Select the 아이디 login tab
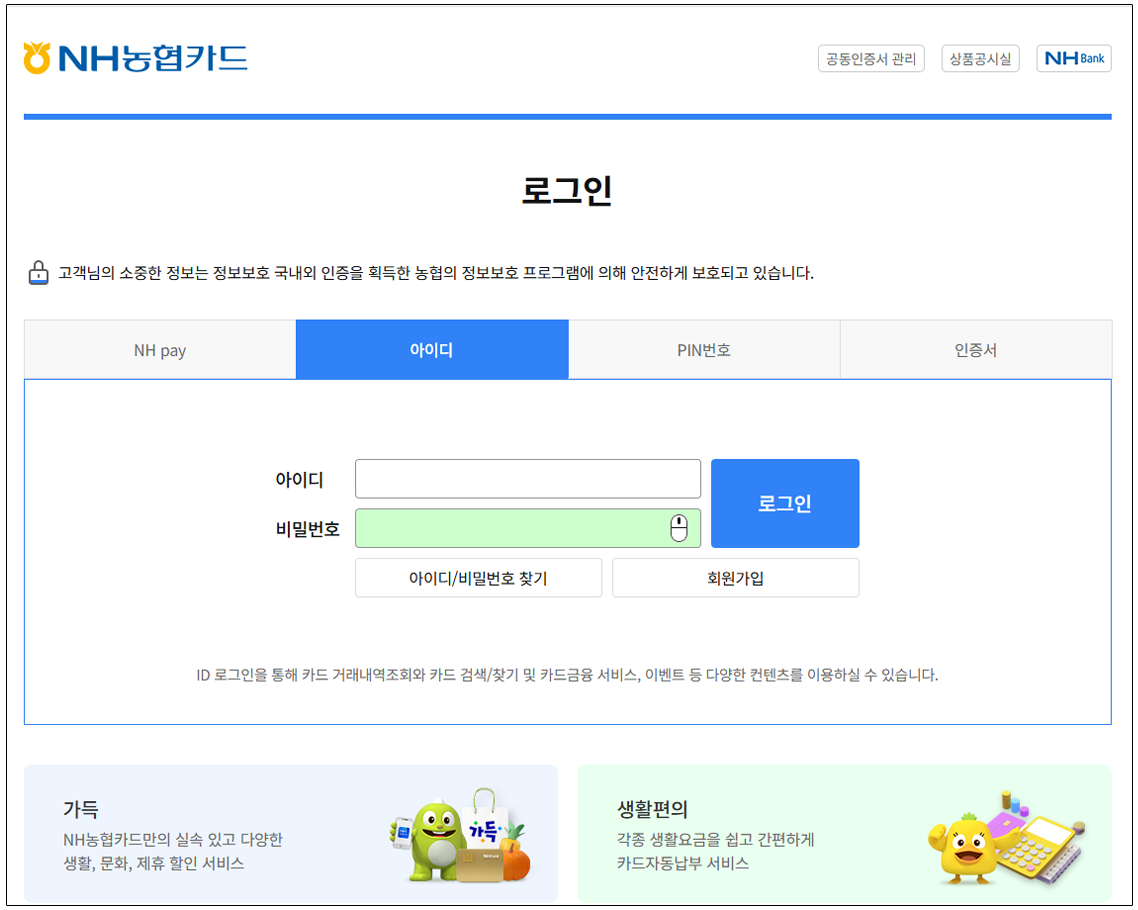Viewport: 1138px width, 910px height. [432, 350]
